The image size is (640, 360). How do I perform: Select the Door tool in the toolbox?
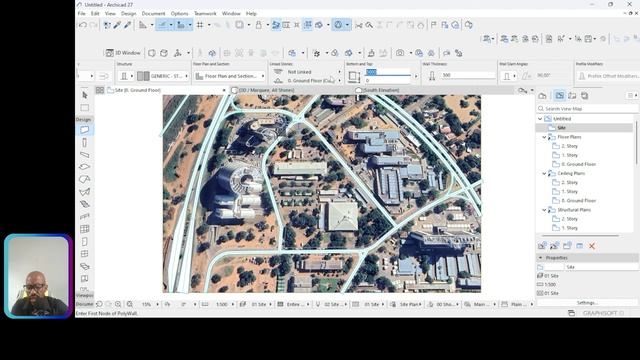(84, 241)
